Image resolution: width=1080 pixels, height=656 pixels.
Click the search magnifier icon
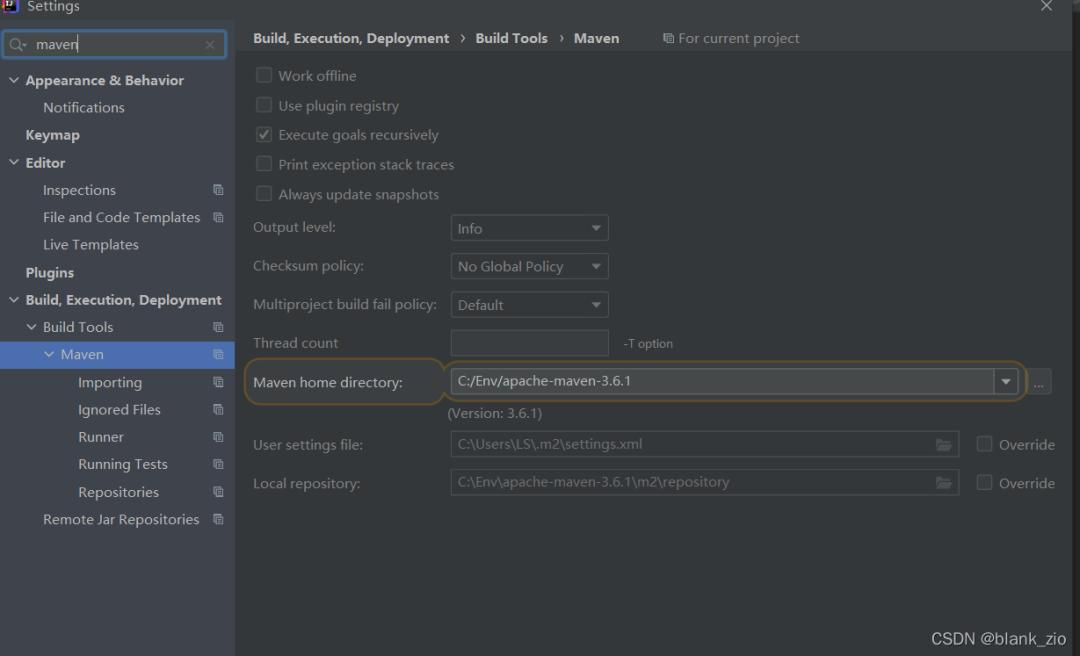tap(18, 45)
